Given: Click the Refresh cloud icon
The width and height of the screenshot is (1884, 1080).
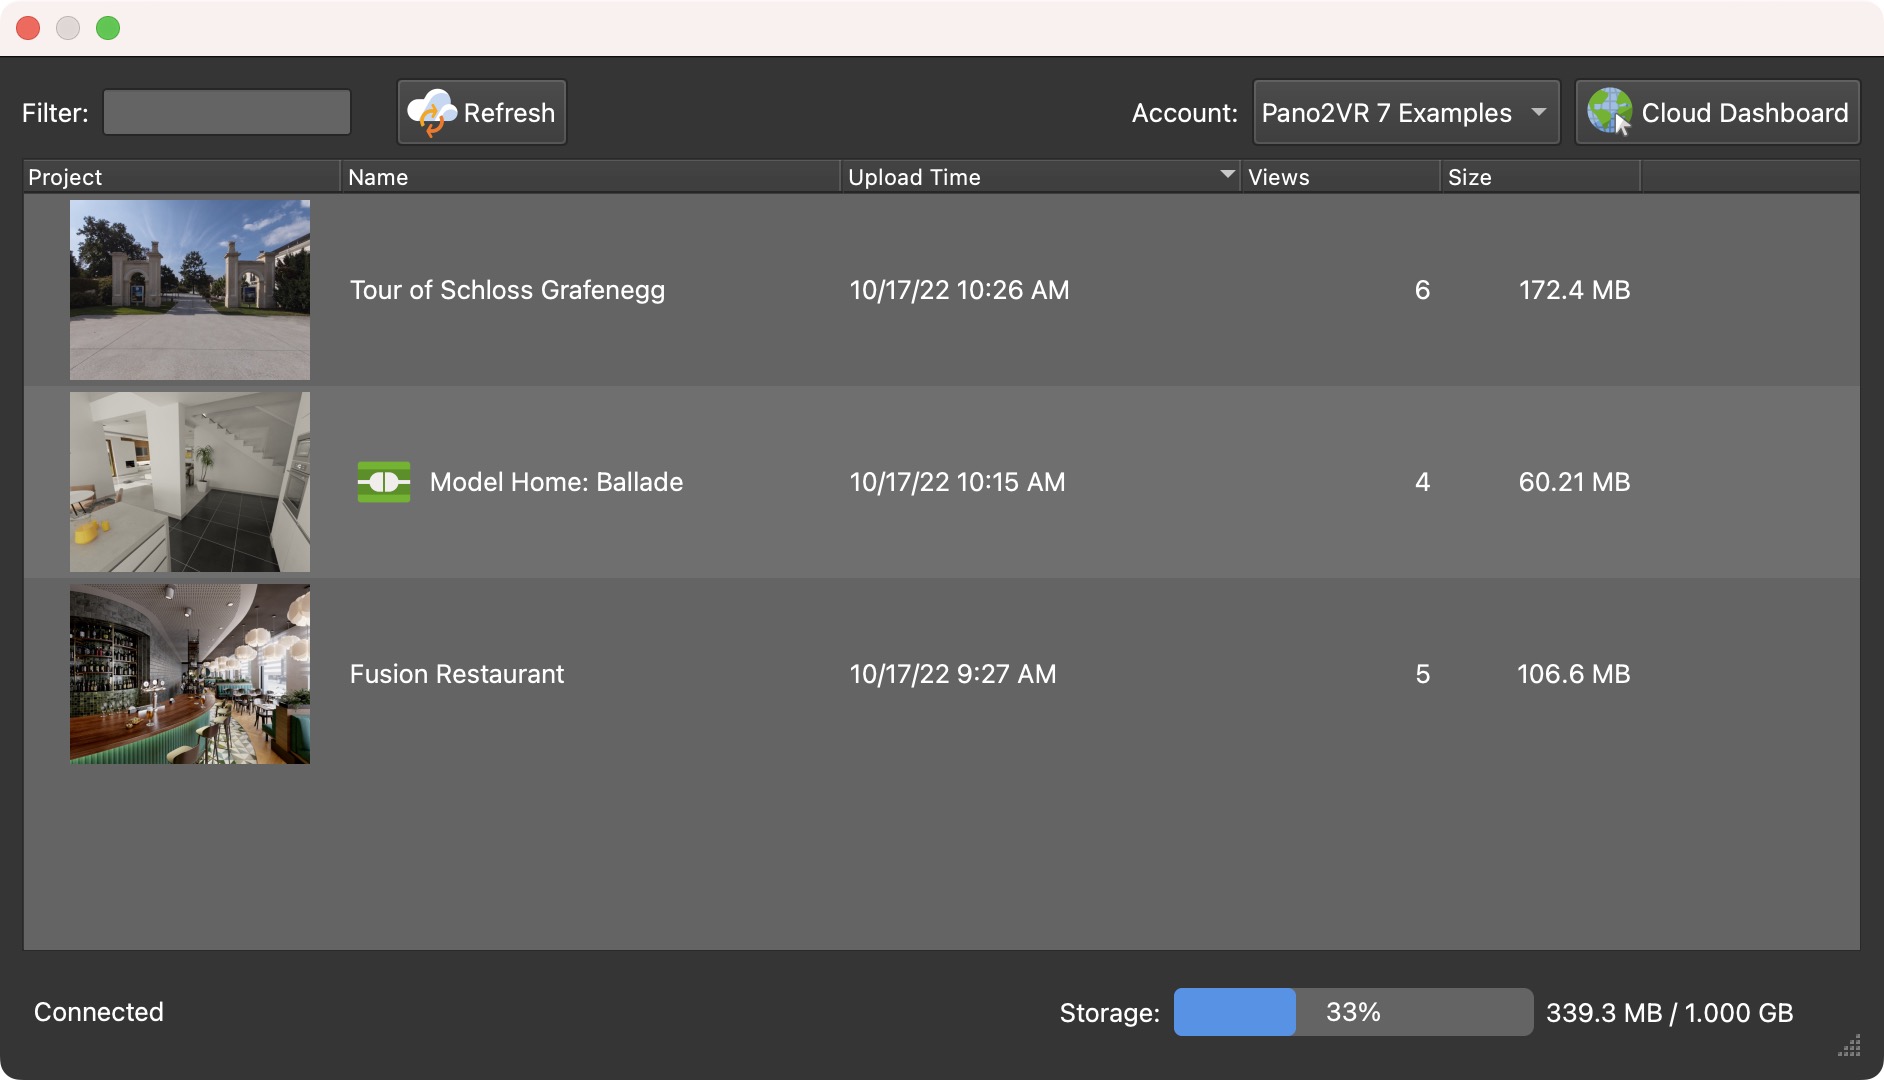Looking at the screenshot, I should 434,112.
